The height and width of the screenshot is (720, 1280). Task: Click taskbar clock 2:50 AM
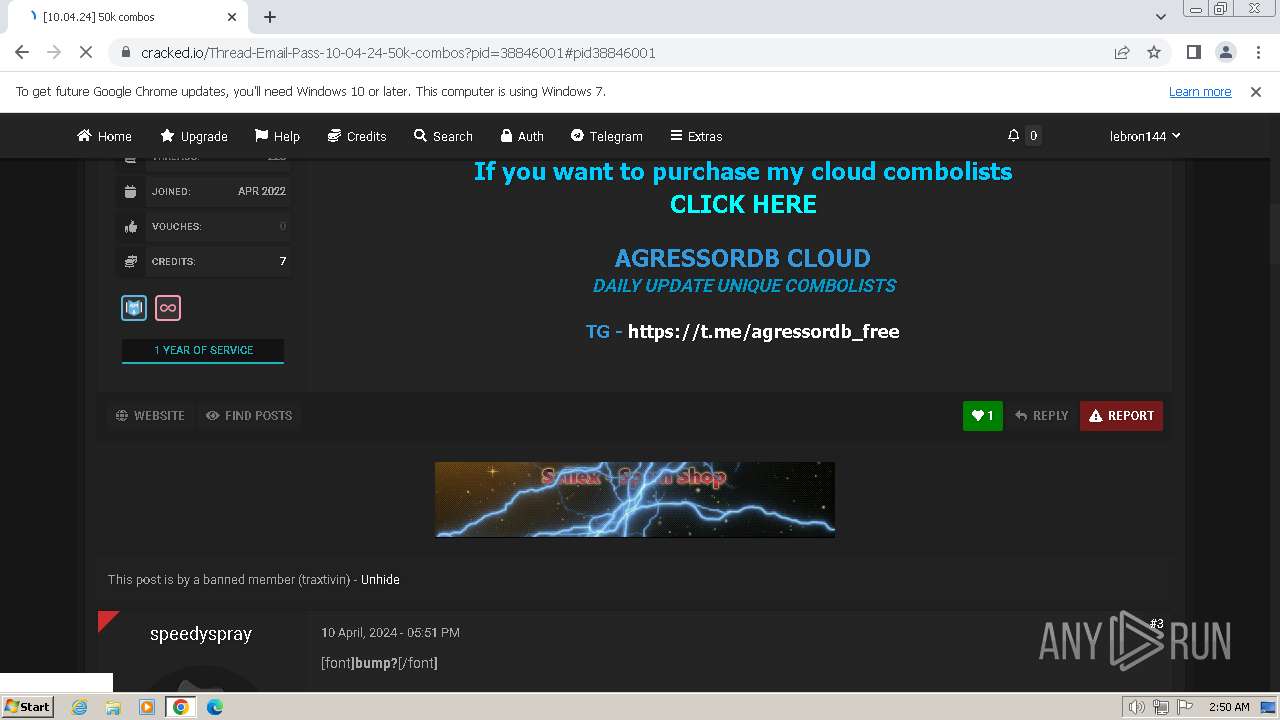[x=1229, y=707]
